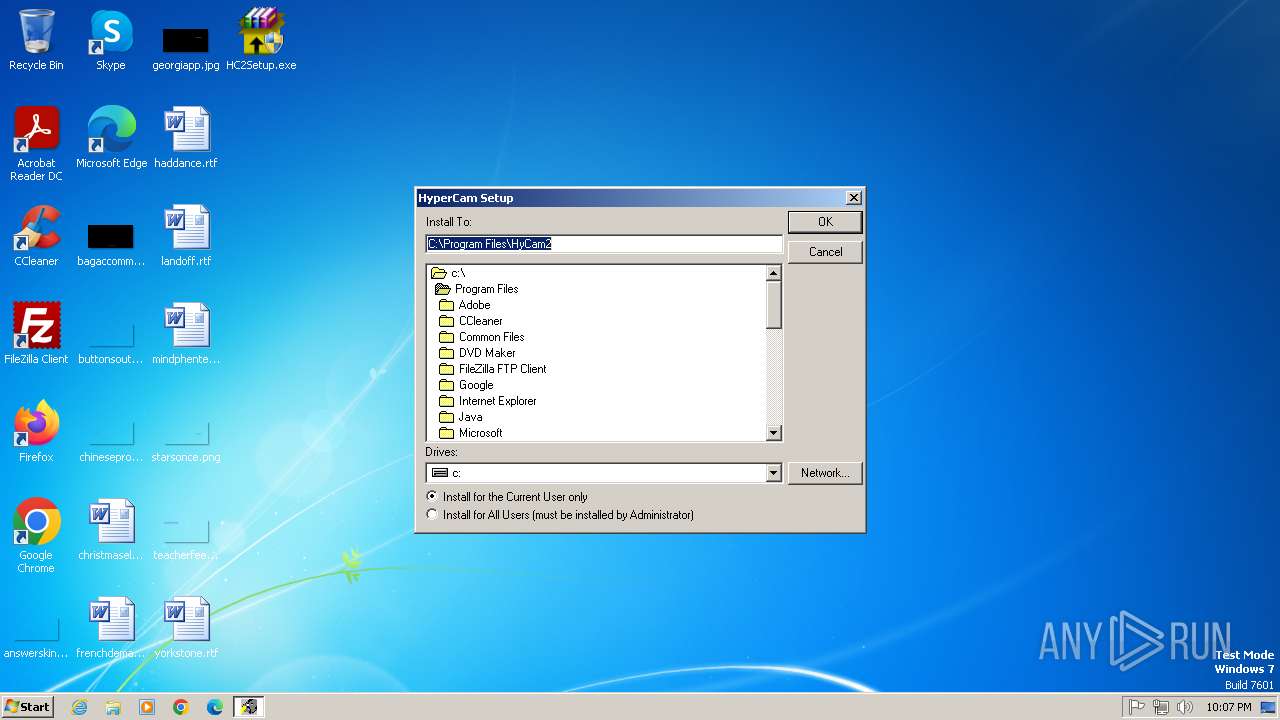This screenshot has width=1280, height=720.
Task: Open the Recycle Bin desktop icon
Action: point(36,40)
